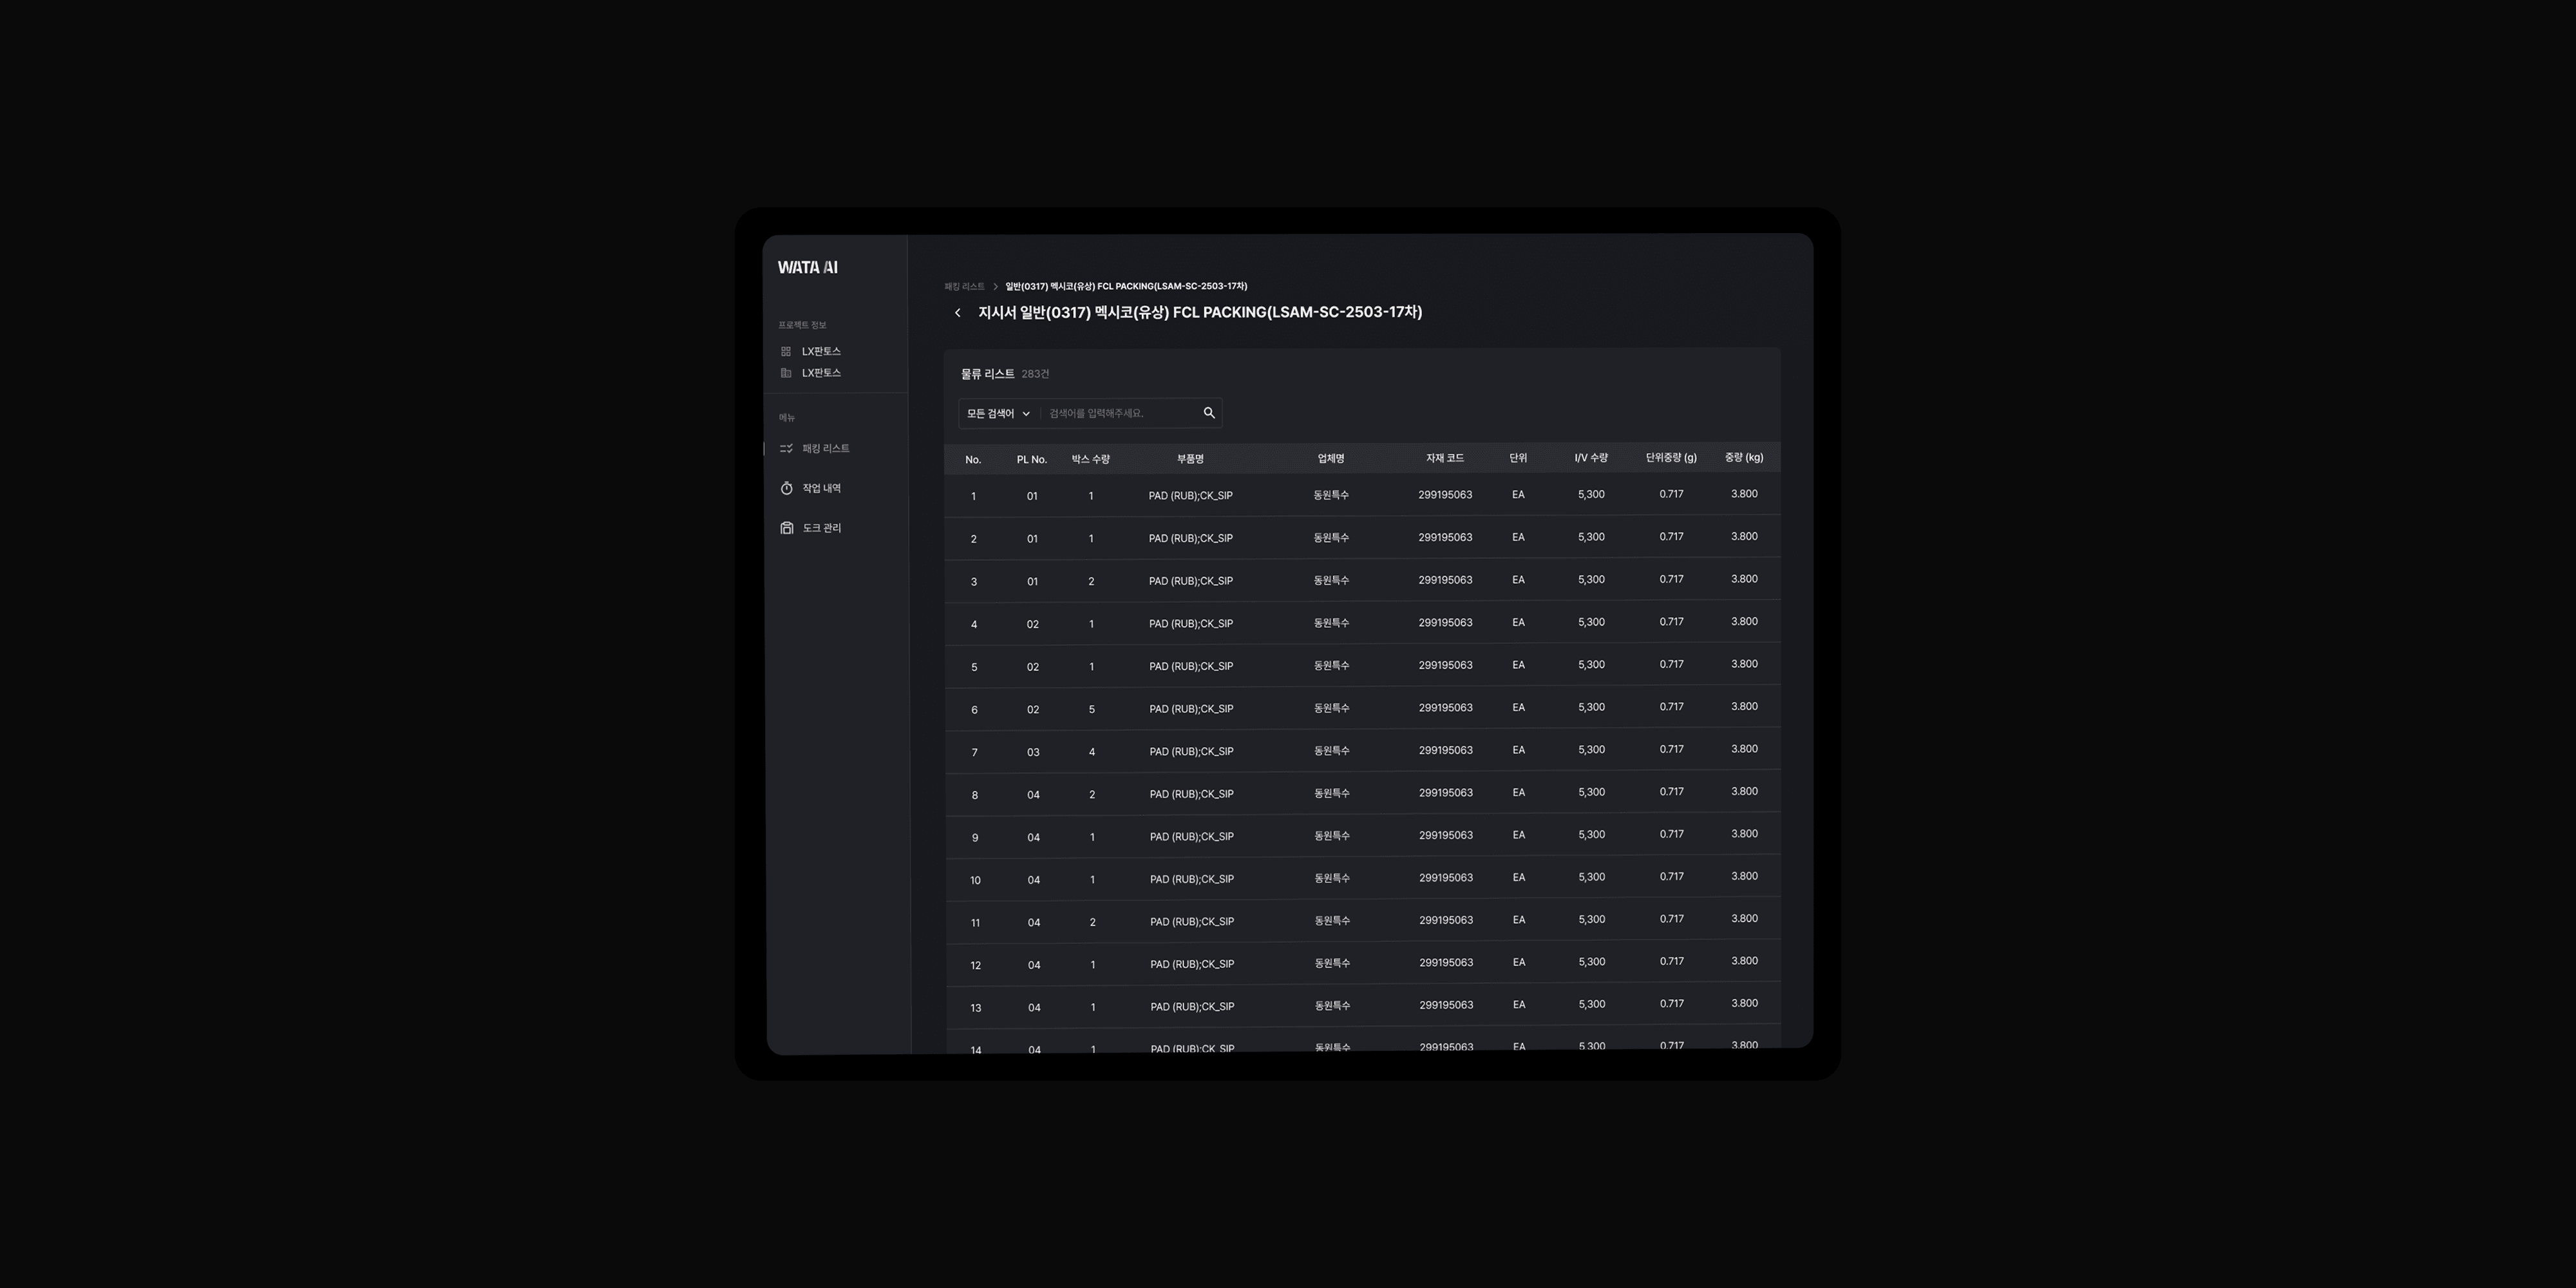Go to 패킹 리스트 breadcrumb link
Screen dimensions: 2576x1288
click(964, 287)
